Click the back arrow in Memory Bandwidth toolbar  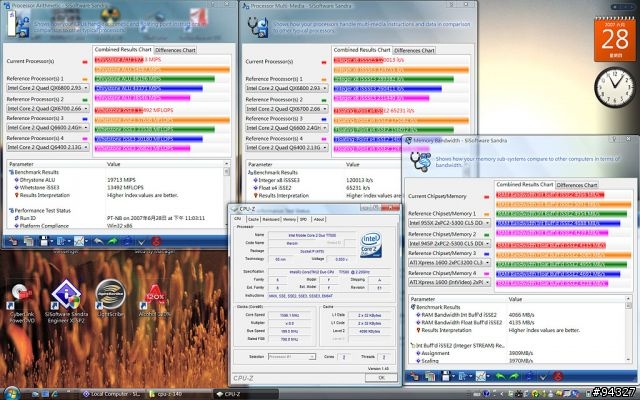point(500,376)
